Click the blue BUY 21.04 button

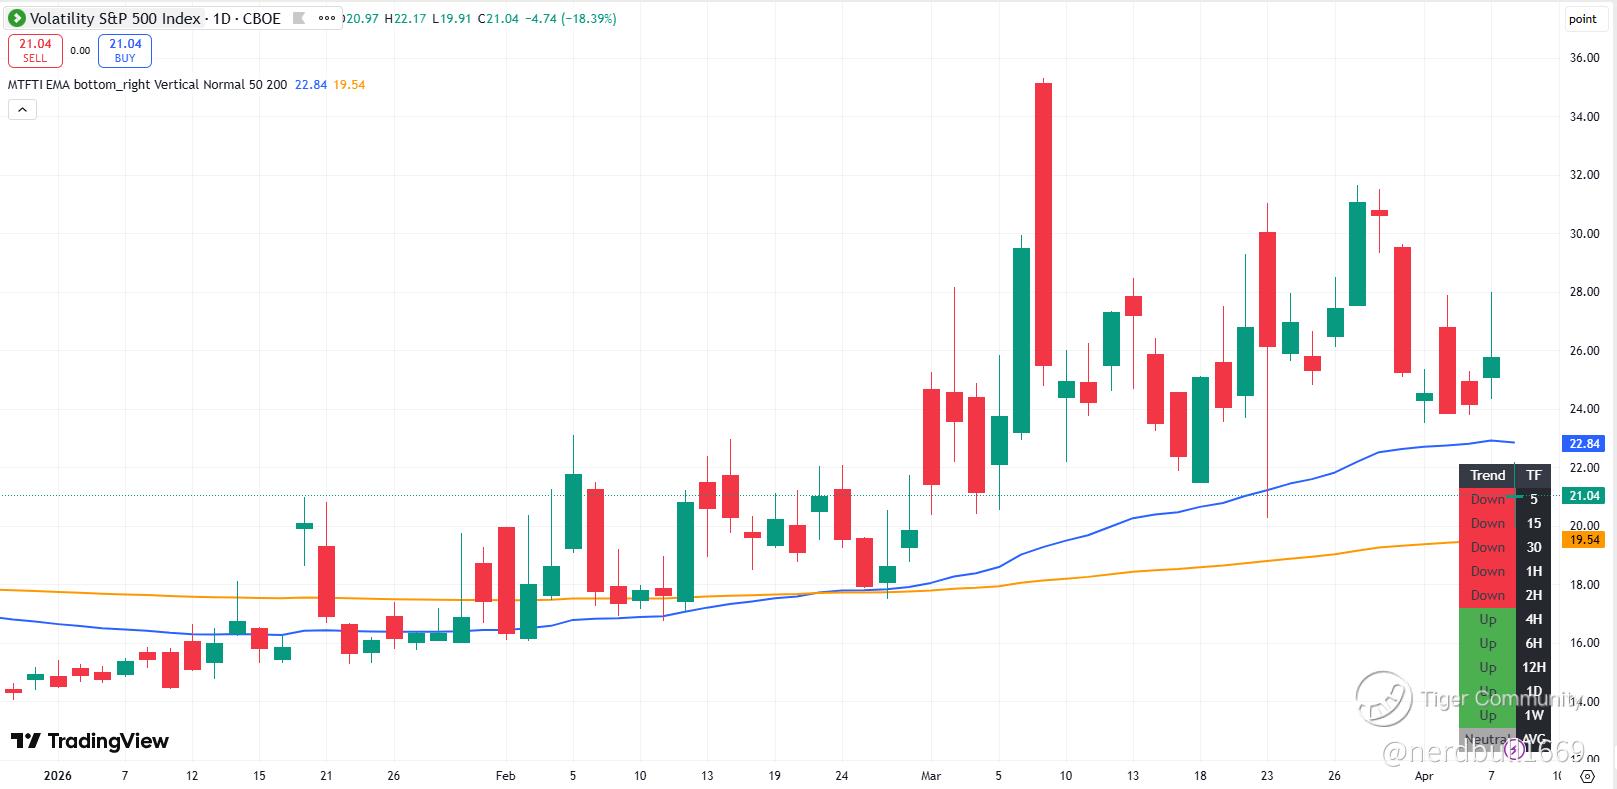coord(125,50)
